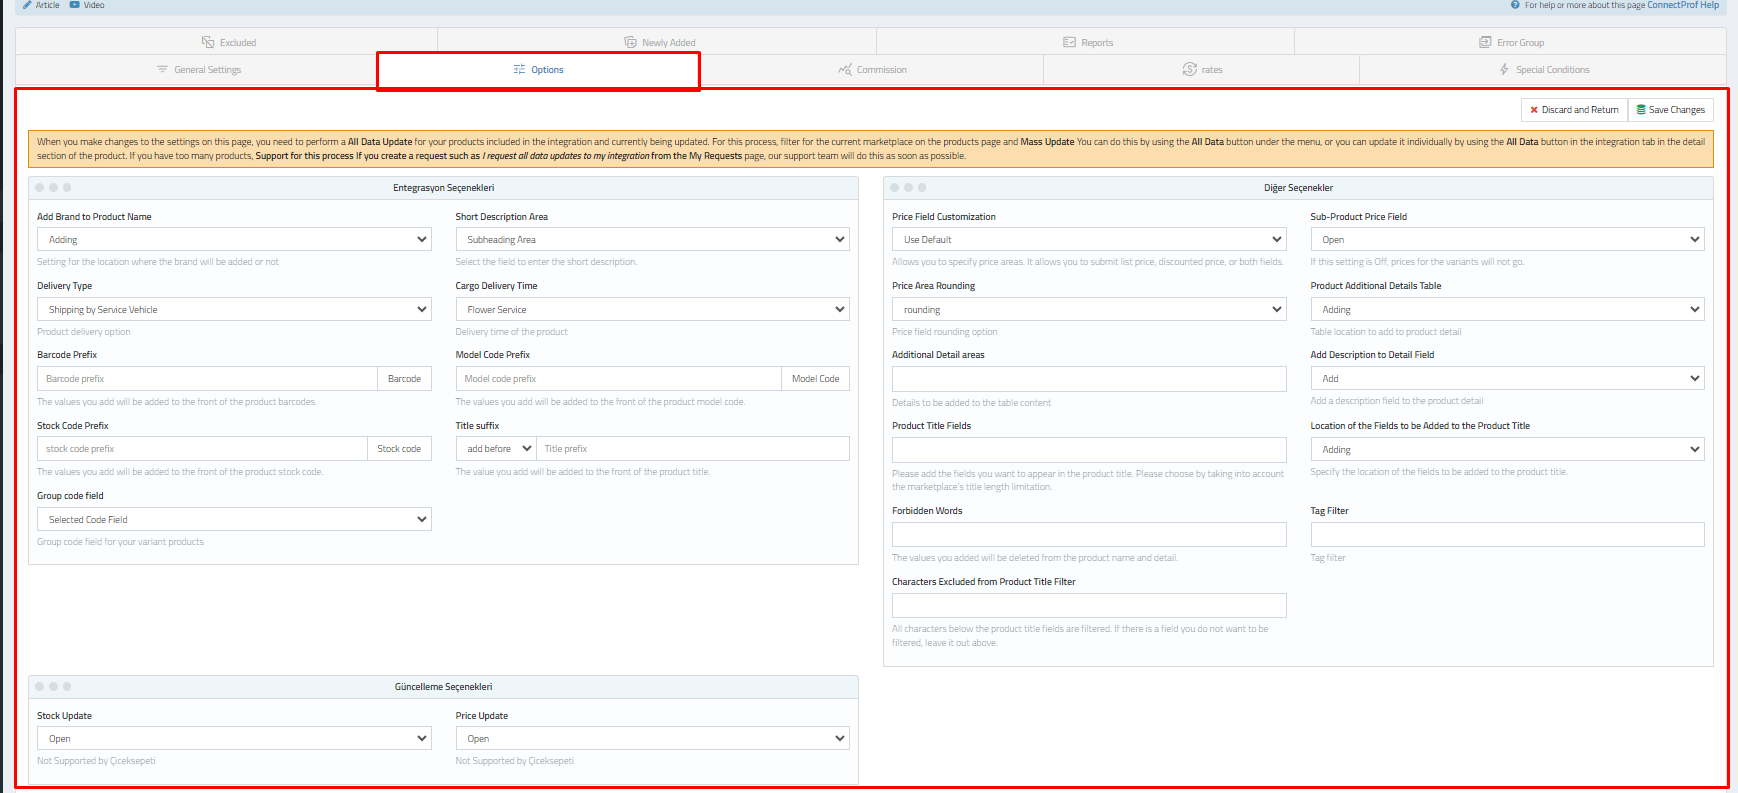Viewport: 1738px width, 793px height.
Task: Expand the Cargo Delivery Time dropdown
Action: coord(652,310)
